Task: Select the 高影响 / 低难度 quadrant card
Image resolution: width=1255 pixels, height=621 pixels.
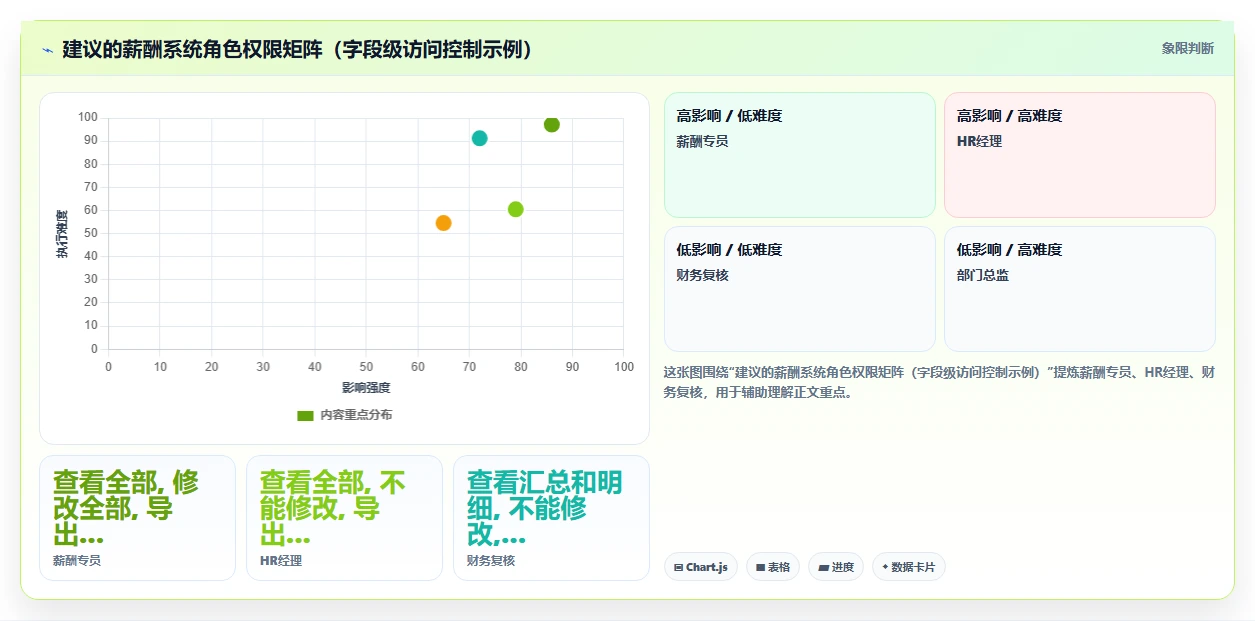Action: click(800, 155)
